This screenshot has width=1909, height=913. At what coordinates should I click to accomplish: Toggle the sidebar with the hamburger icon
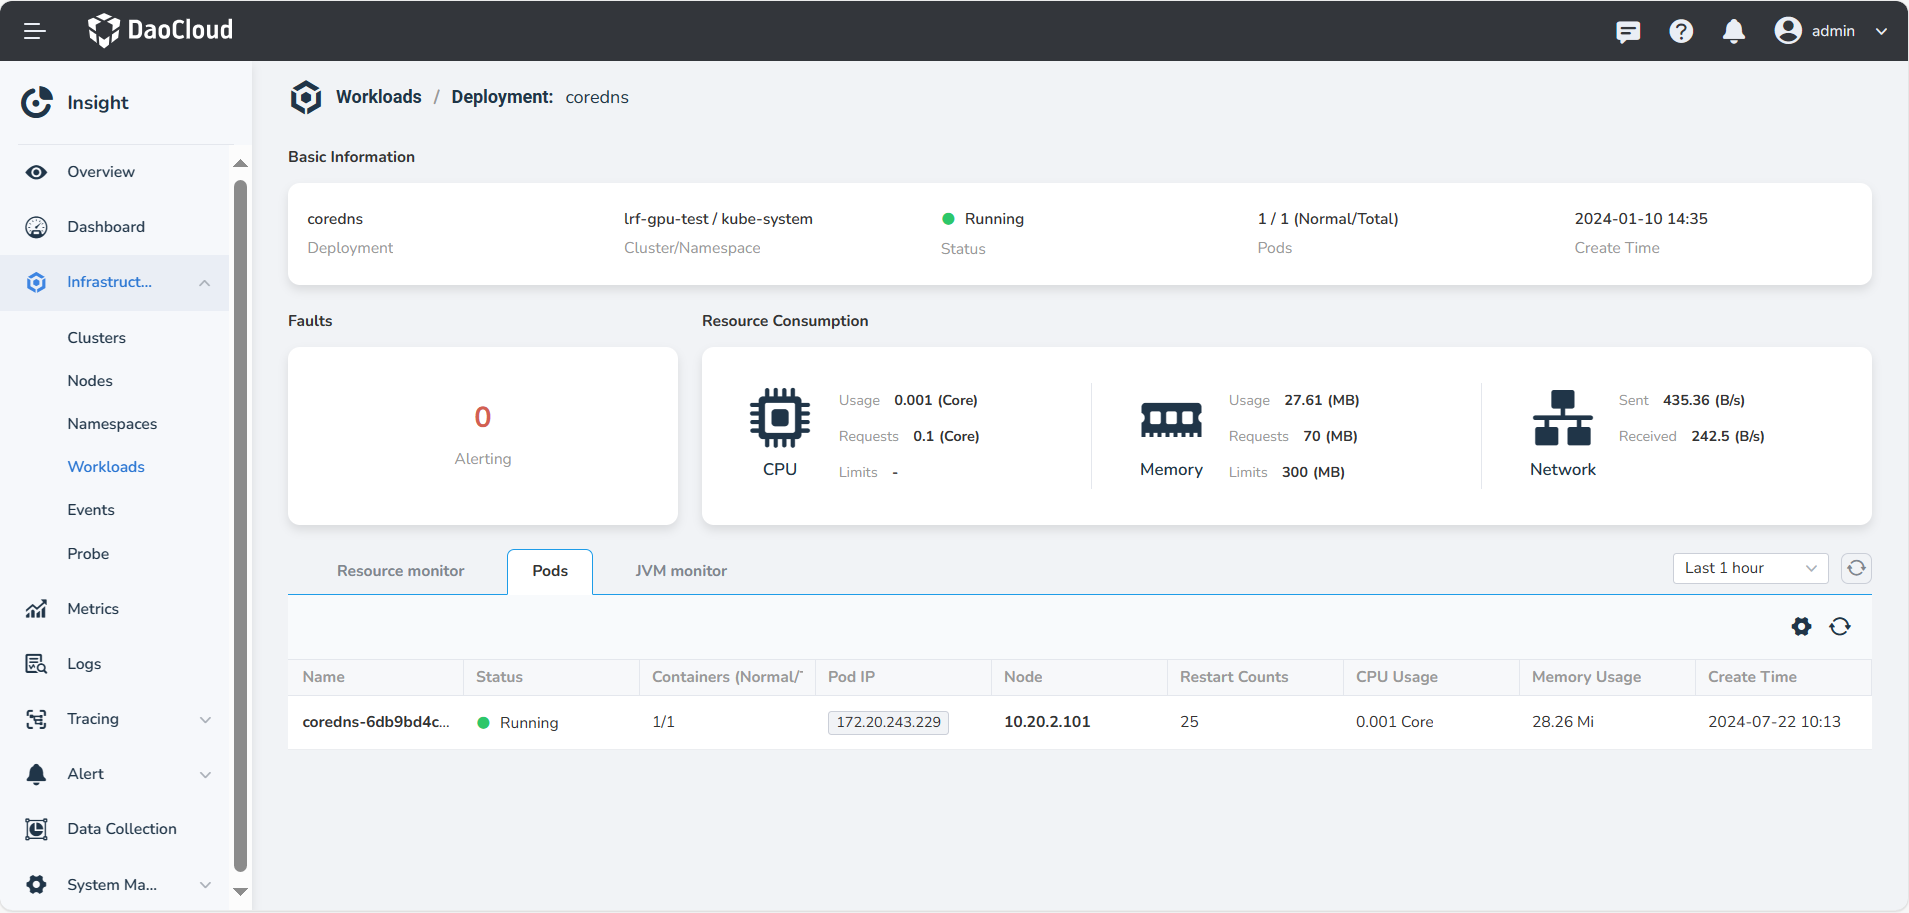(35, 31)
